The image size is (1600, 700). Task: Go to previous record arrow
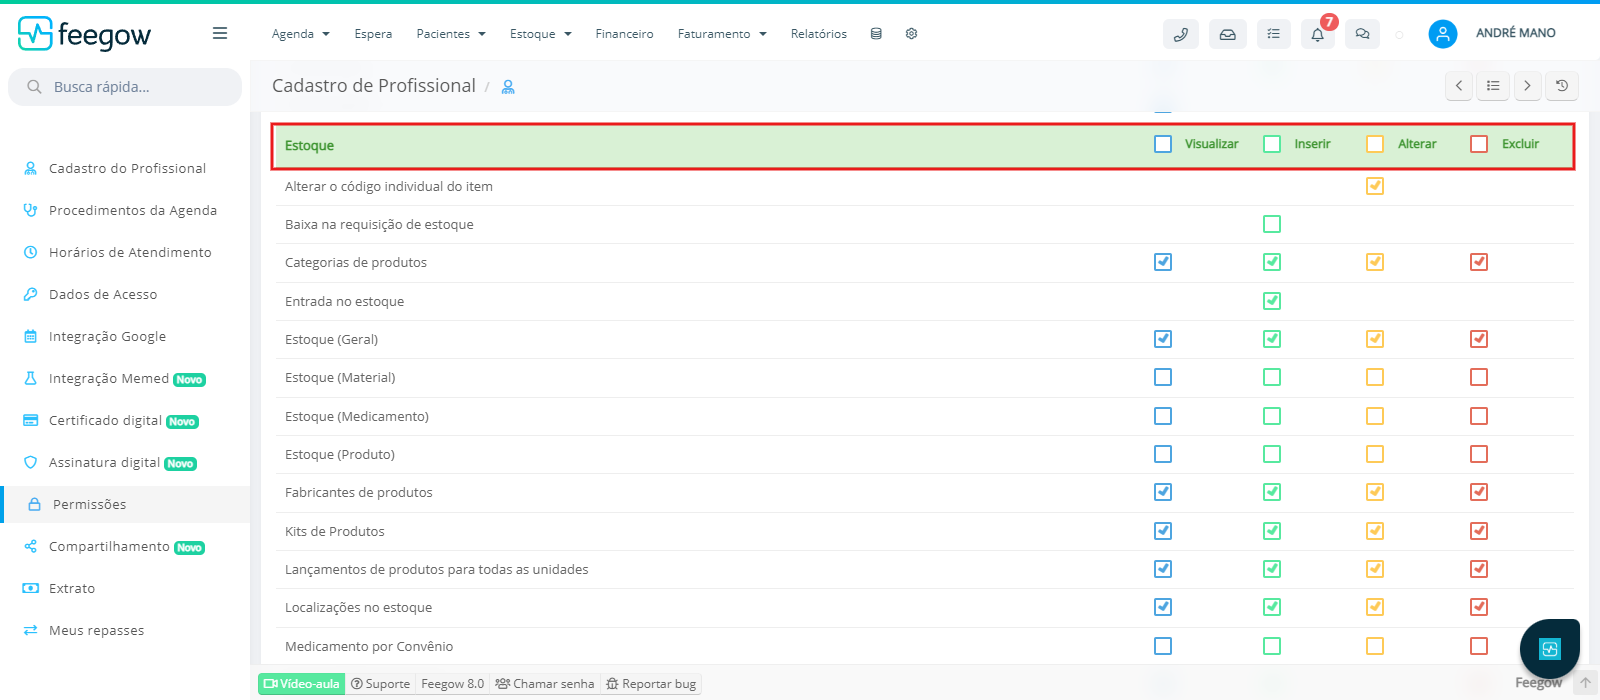click(1459, 86)
